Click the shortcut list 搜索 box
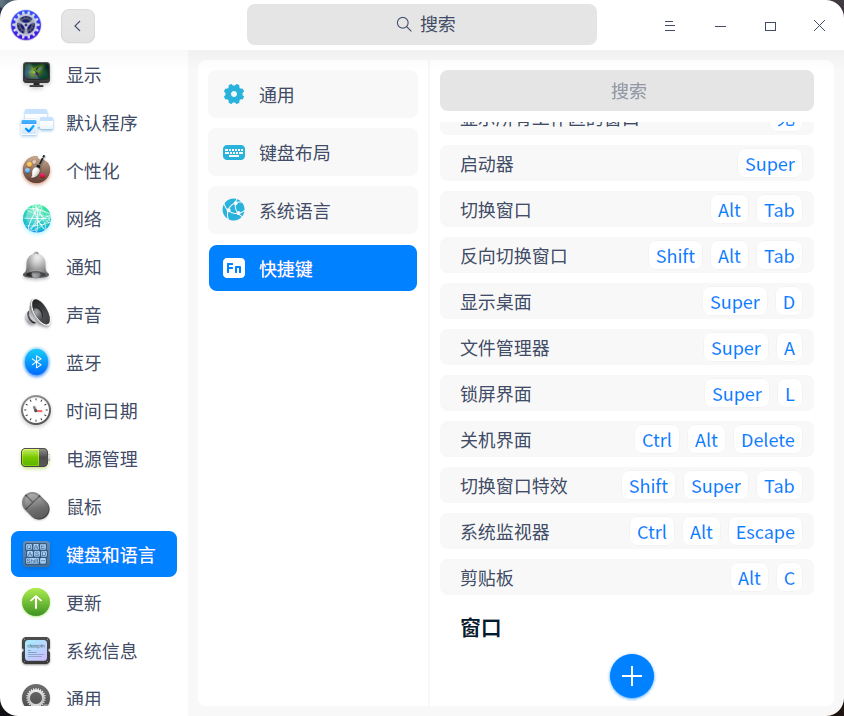This screenshot has height=716, width=844. pos(629,90)
